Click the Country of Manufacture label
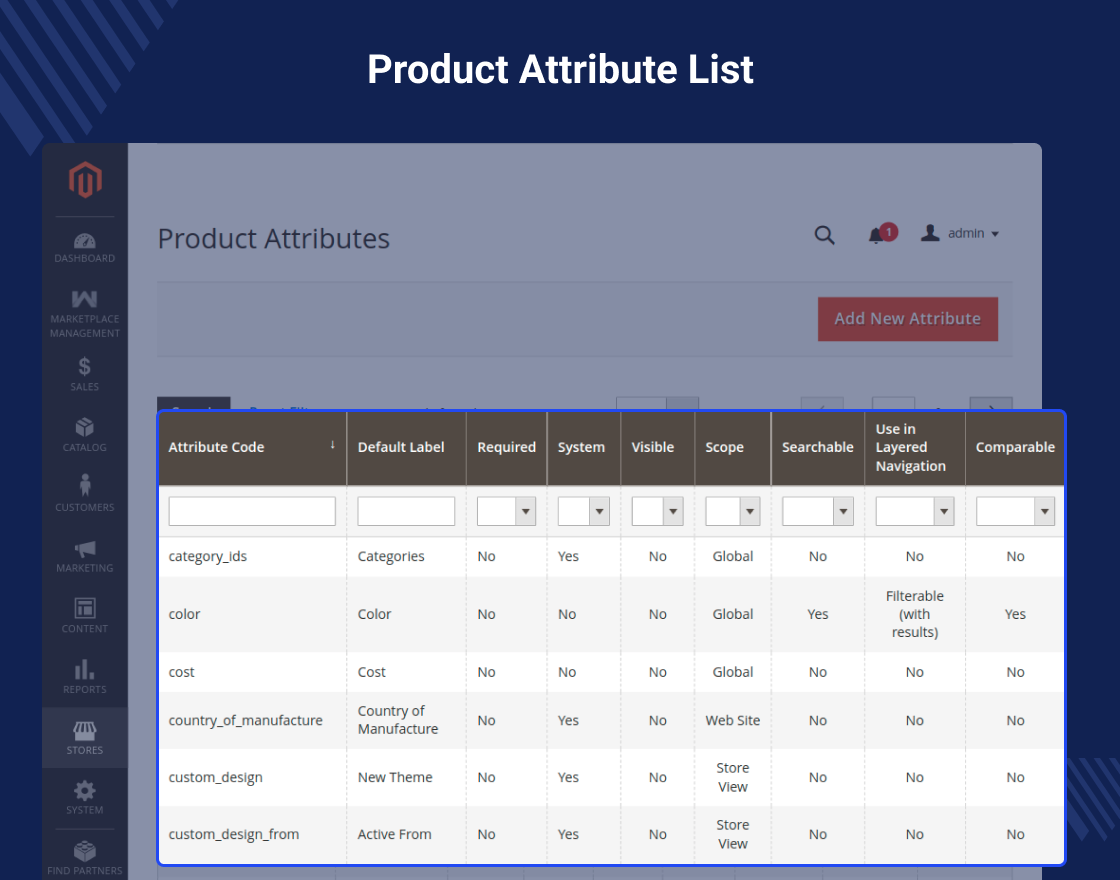This screenshot has width=1120, height=880. [398, 720]
